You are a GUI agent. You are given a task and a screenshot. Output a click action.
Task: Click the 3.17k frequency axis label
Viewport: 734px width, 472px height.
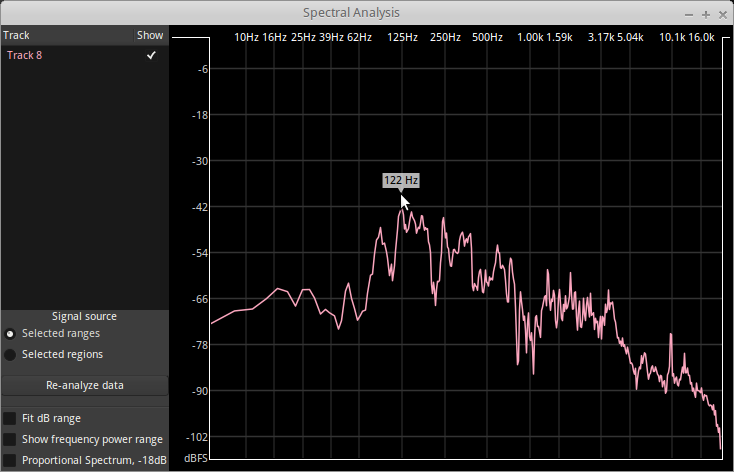pyautogui.click(x=601, y=37)
